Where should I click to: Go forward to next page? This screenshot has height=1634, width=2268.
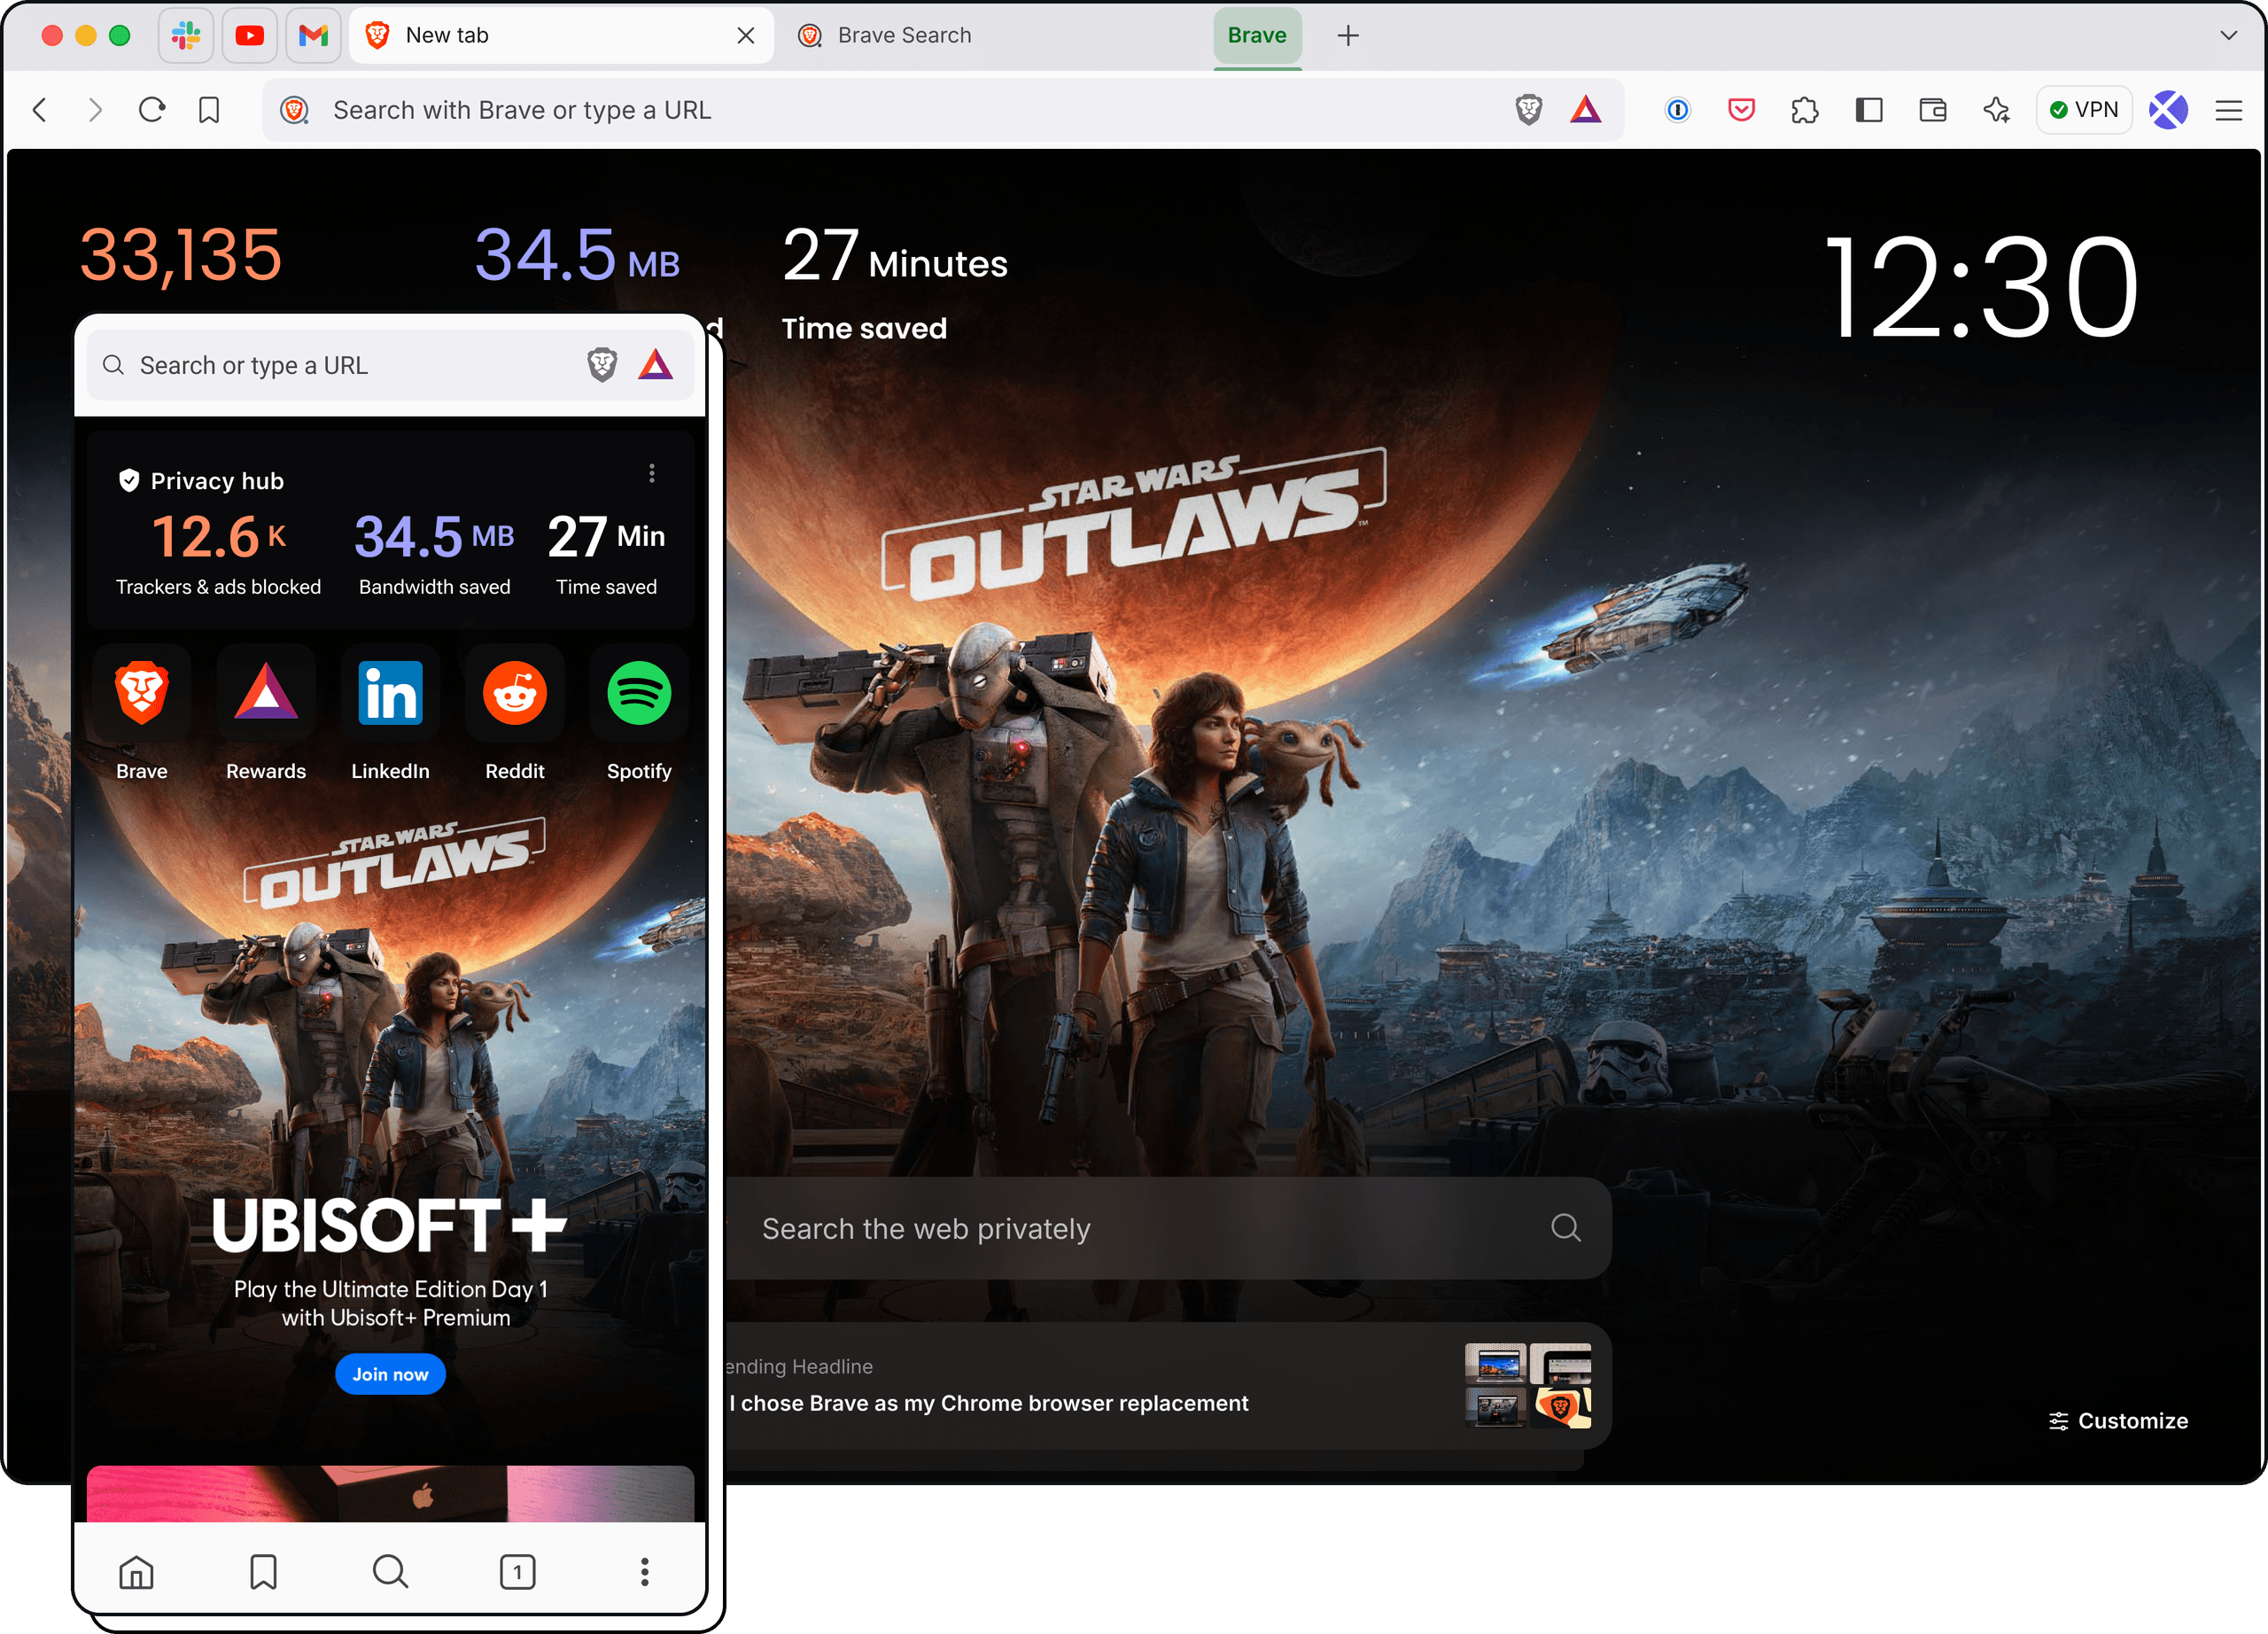(x=95, y=110)
